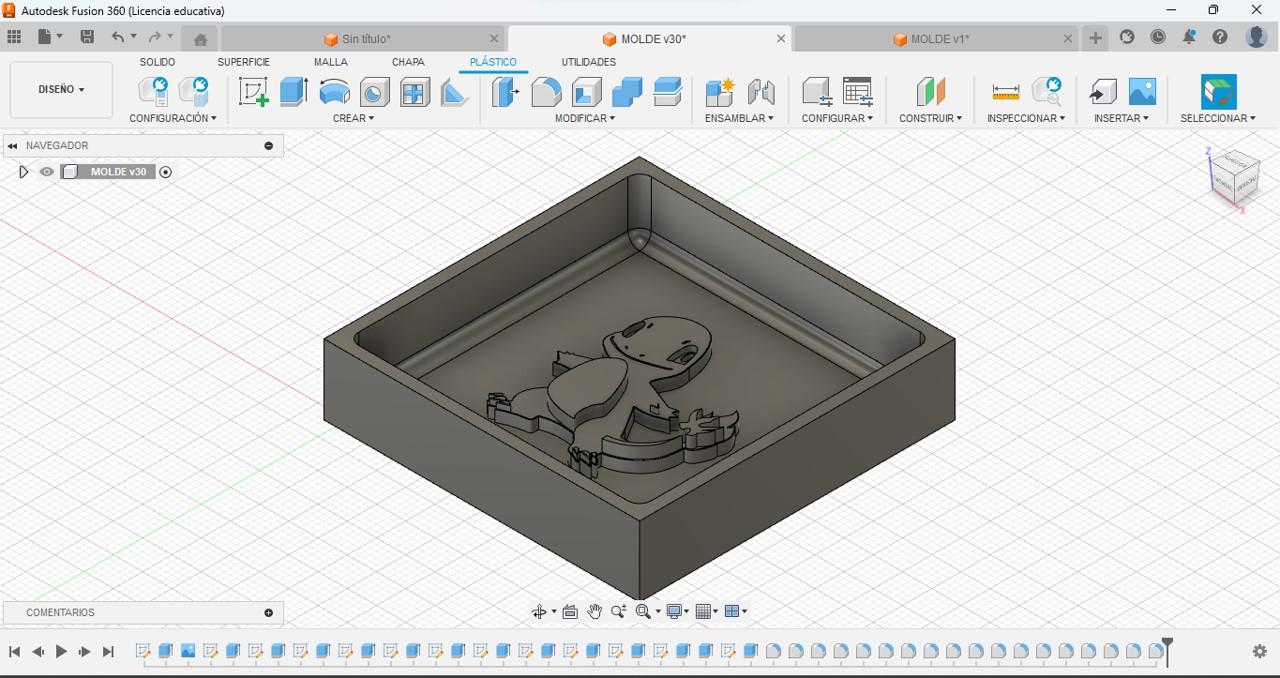Screen dimensions: 1280x678
Task: Open the CONFIGURACIÓN dropdown
Action: coord(173,118)
